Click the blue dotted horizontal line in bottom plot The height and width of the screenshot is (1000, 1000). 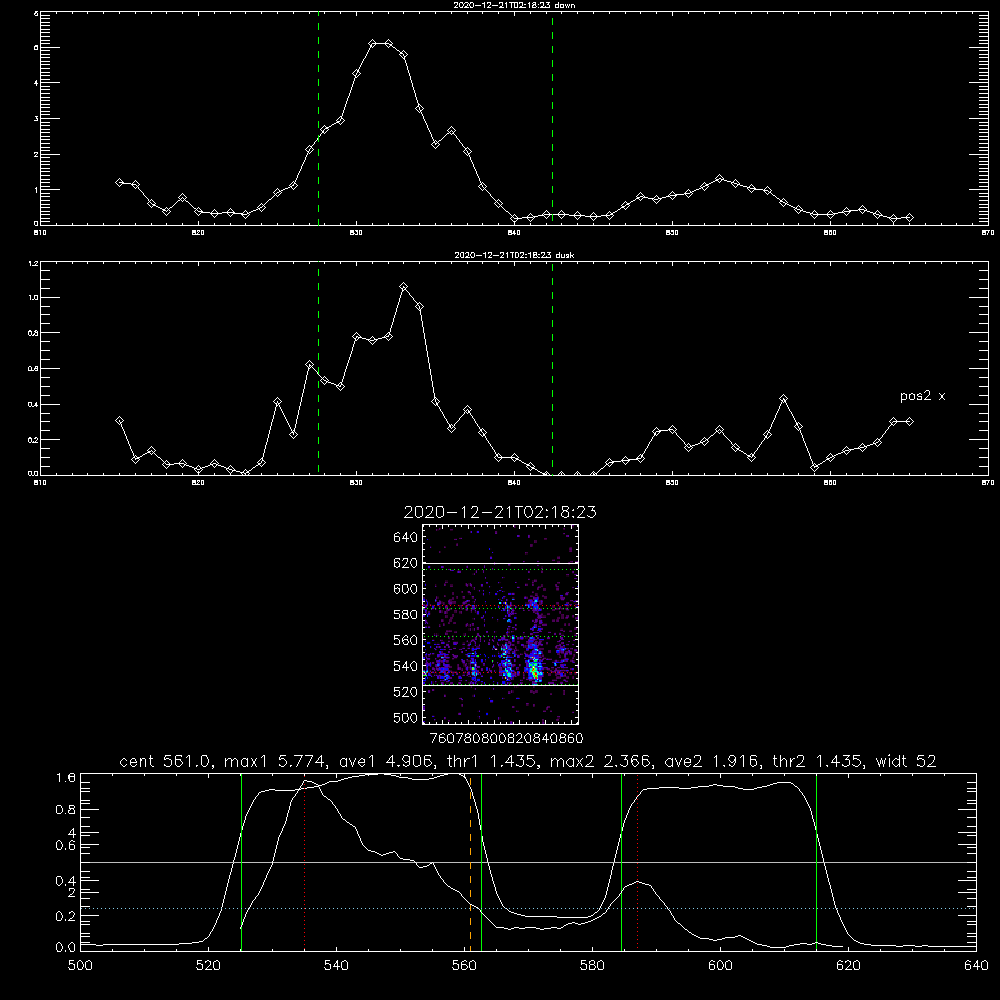point(528,908)
